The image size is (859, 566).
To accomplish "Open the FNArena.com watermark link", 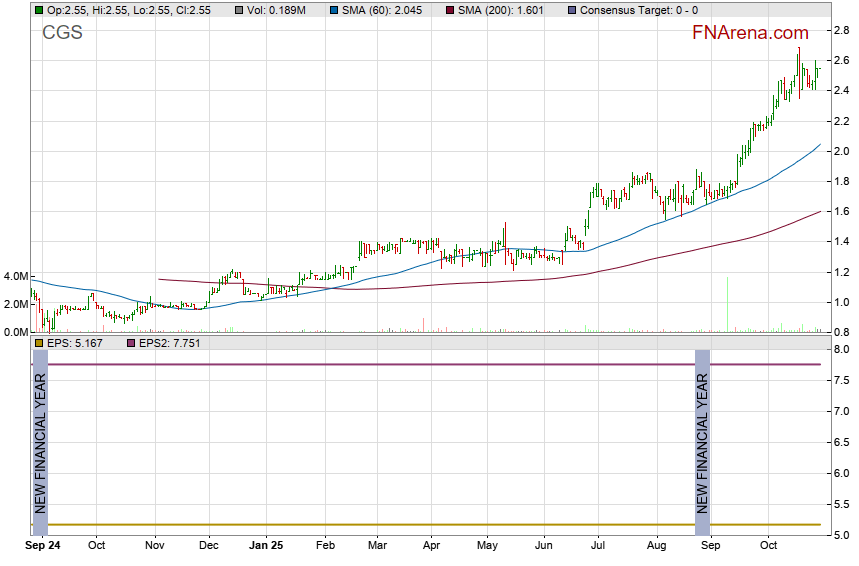I will [750, 33].
